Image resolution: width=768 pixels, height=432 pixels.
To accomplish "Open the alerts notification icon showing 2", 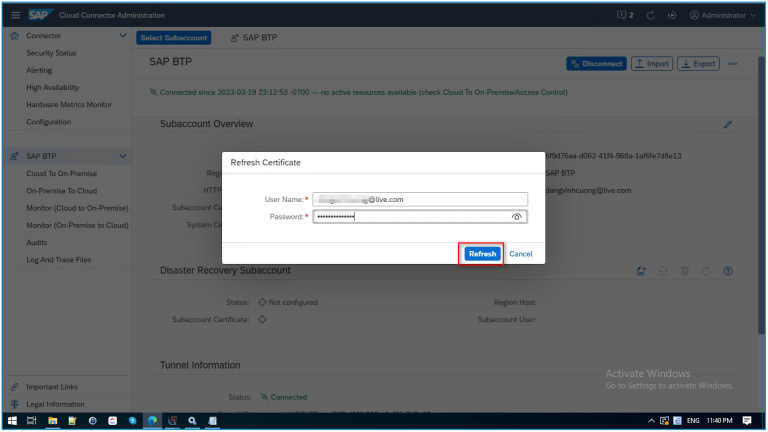I will [x=625, y=15].
